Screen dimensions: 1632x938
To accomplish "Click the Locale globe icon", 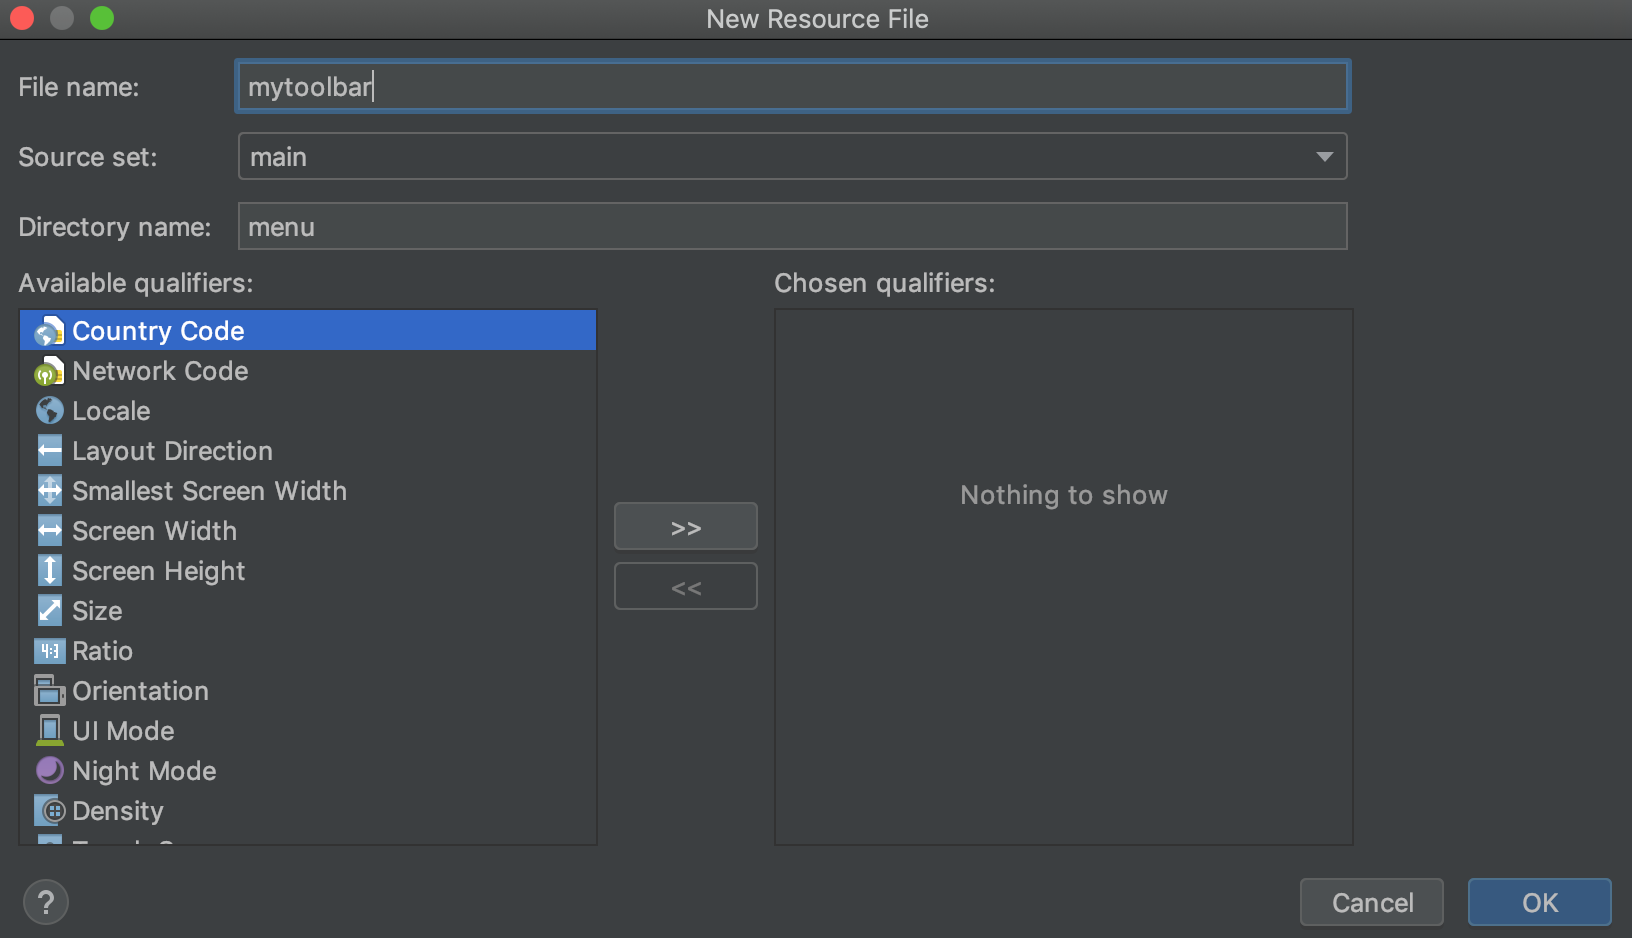I will point(49,411).
